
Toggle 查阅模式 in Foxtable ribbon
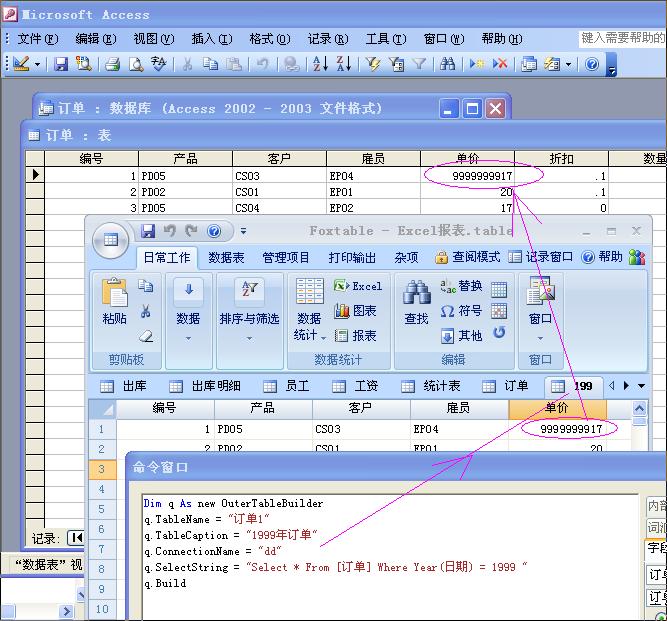click(468, 257)
